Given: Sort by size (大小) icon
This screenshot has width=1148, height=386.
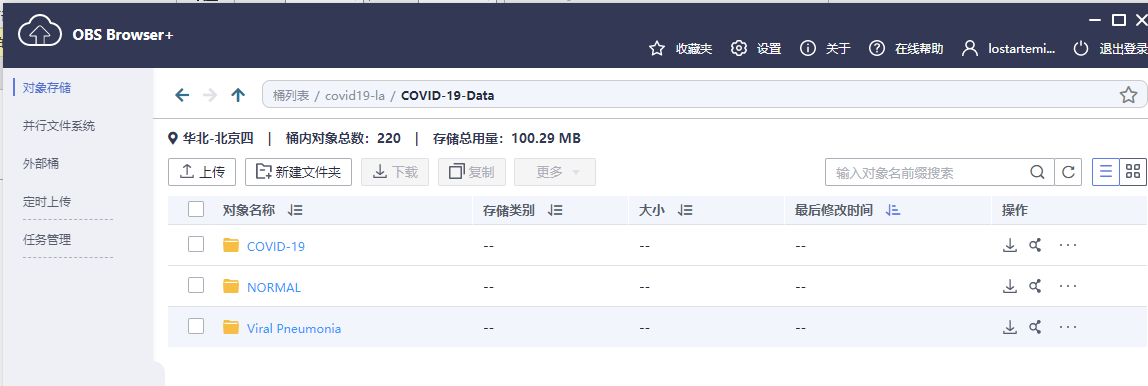Looking at the screenshot, I should 685,210.
